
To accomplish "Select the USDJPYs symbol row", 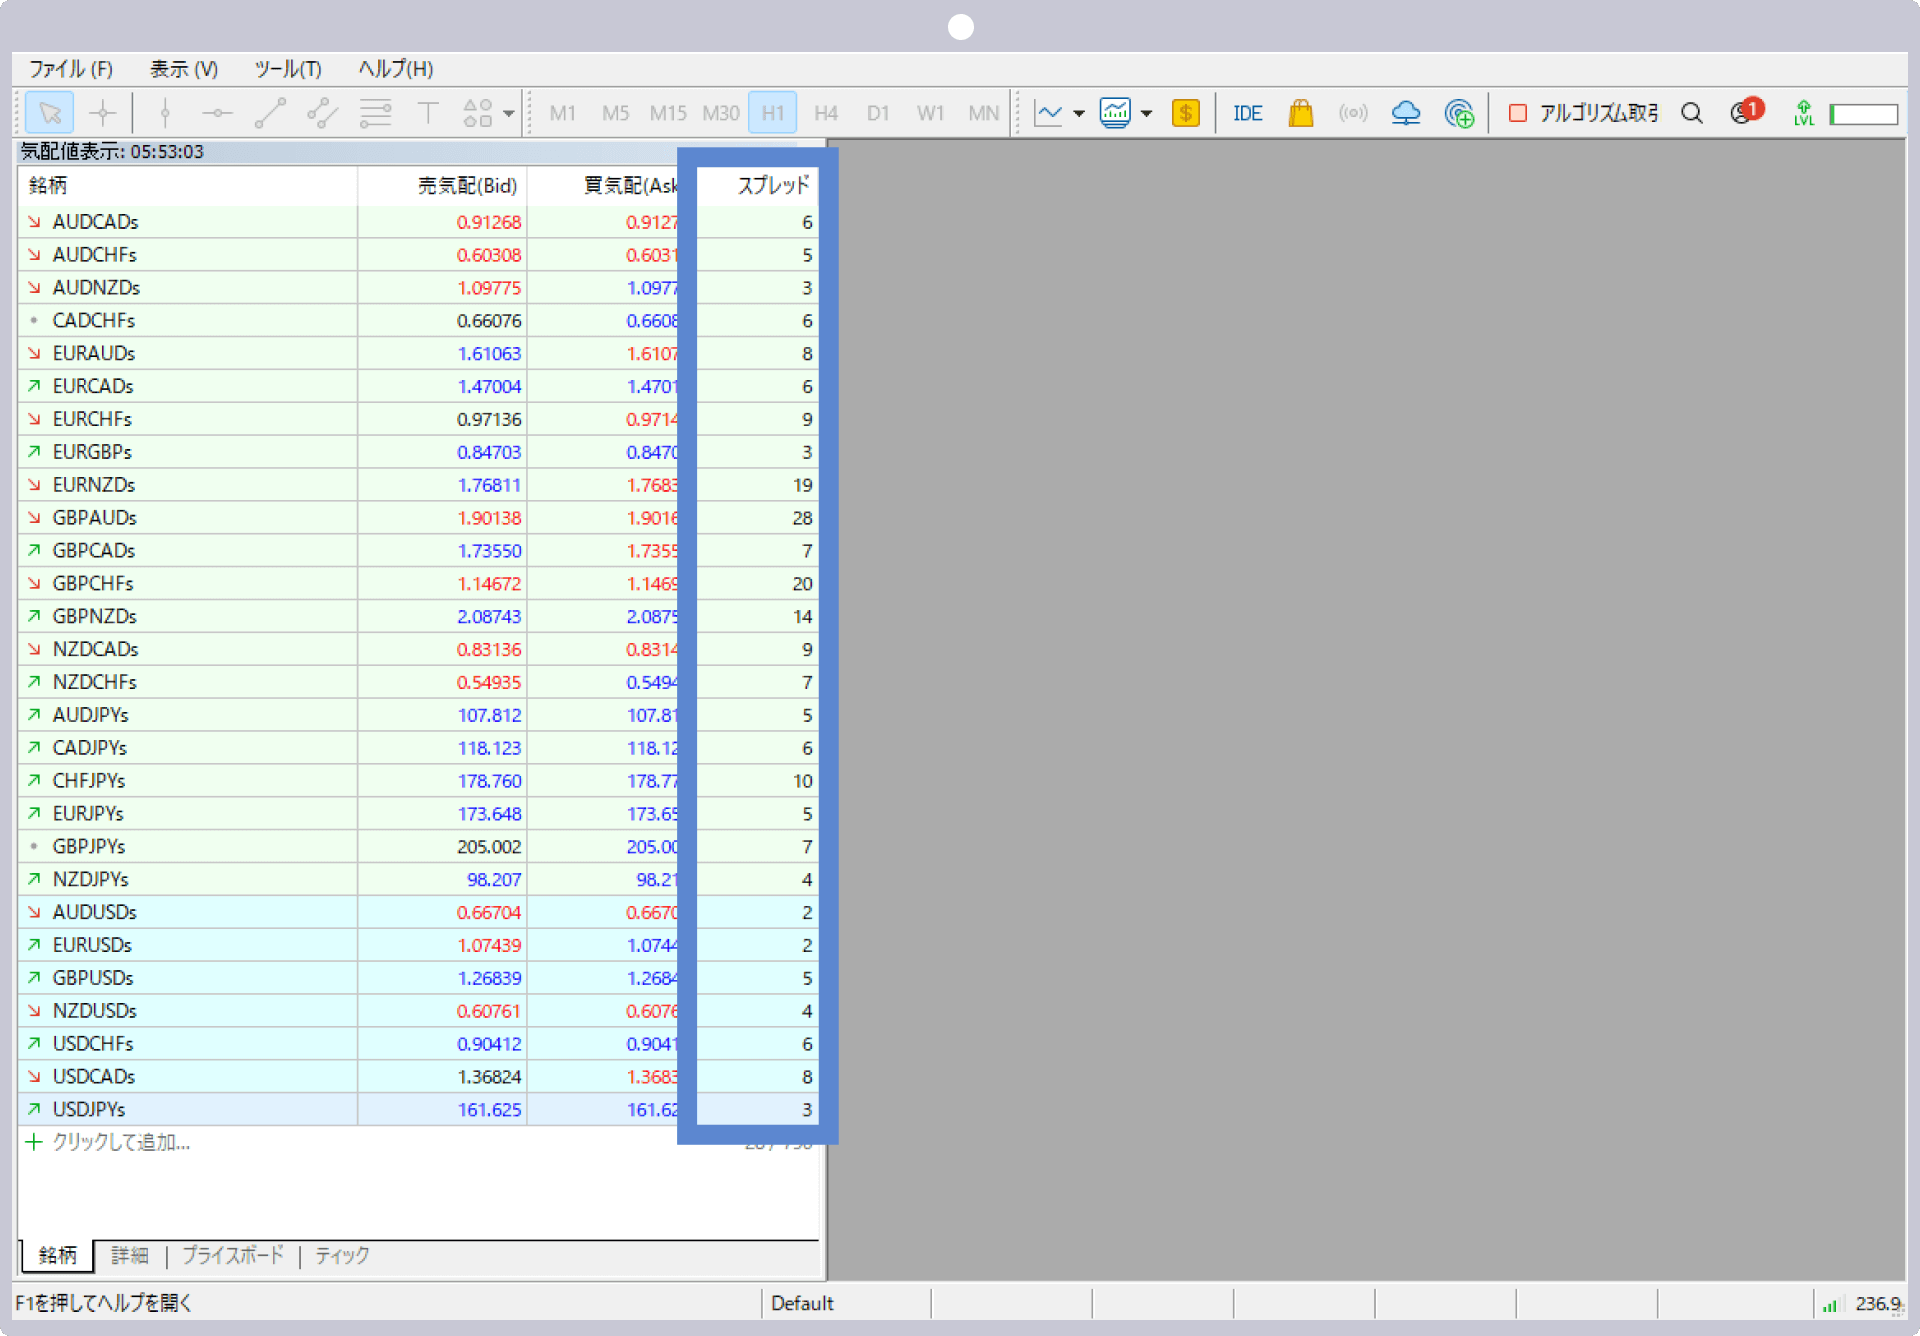I will pos(418,1109).
